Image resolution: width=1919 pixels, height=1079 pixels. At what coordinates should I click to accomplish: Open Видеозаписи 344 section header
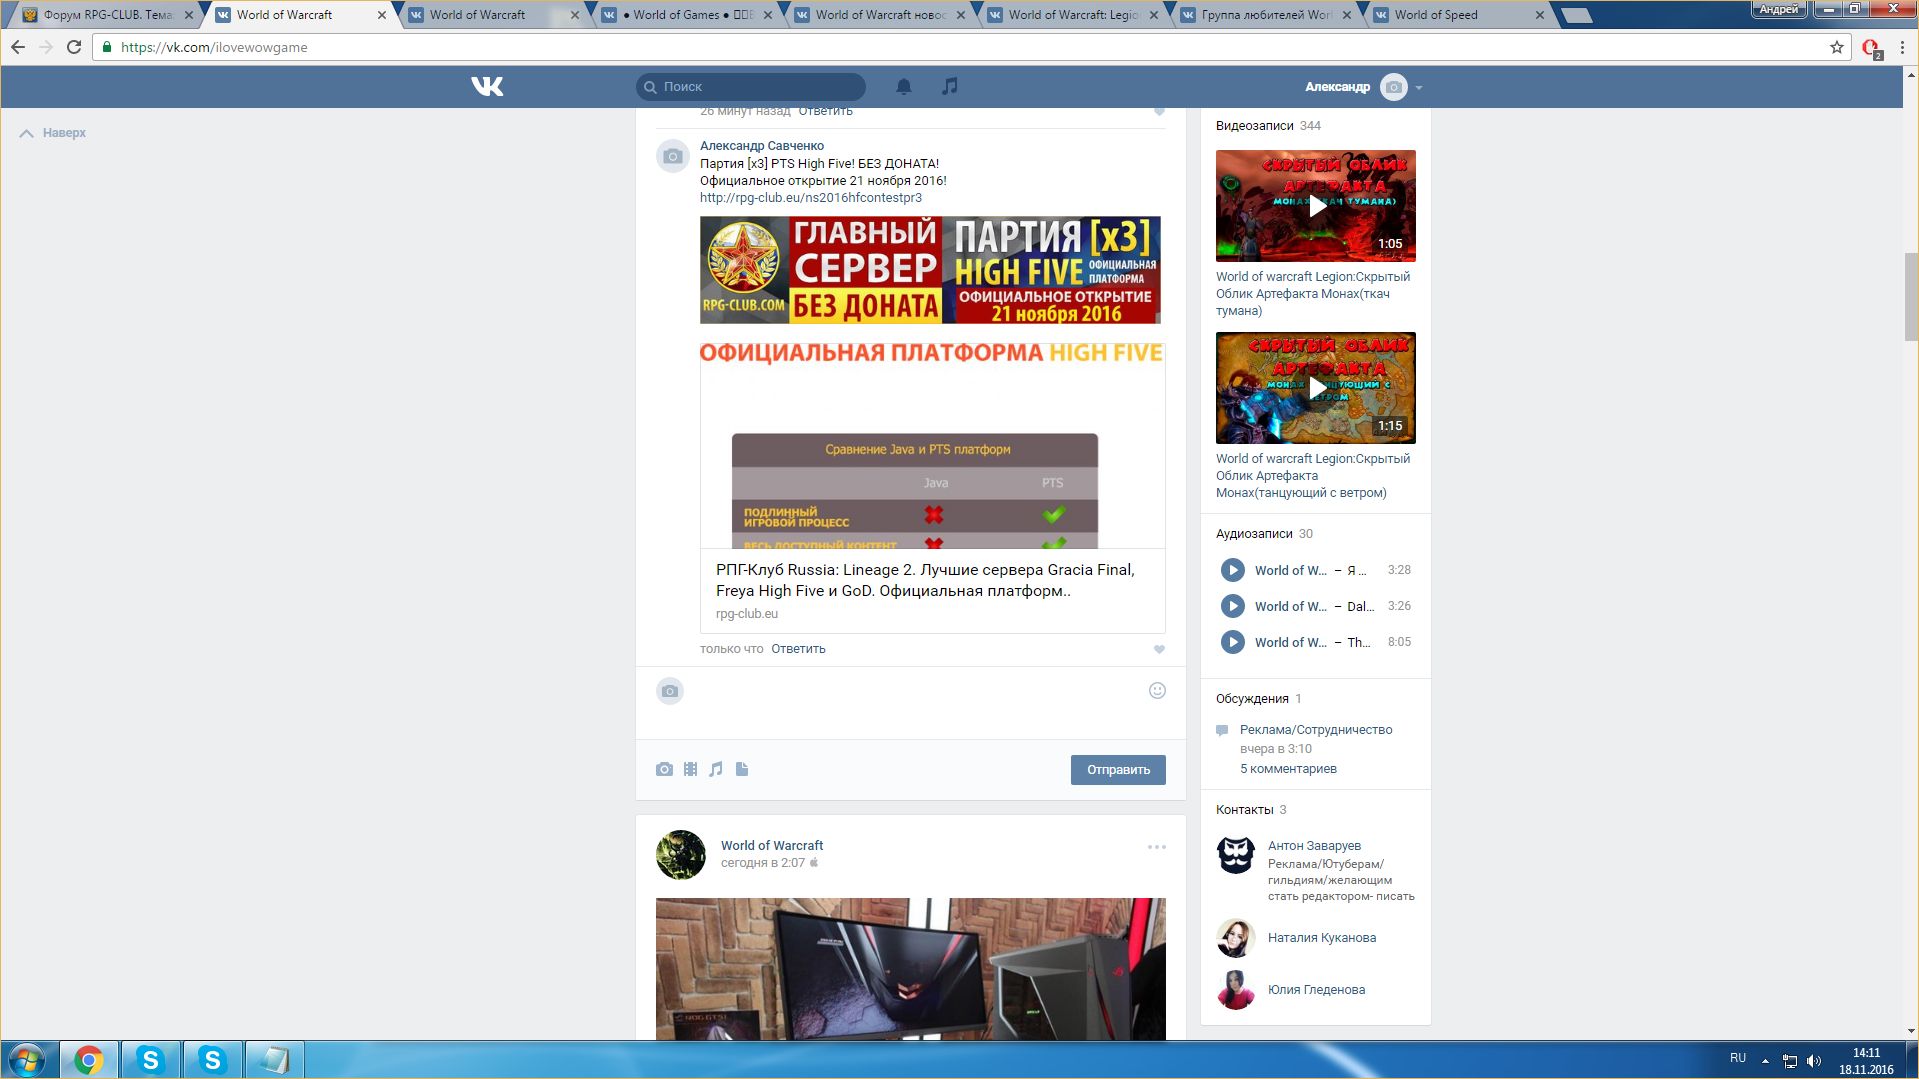[1268, 126]
